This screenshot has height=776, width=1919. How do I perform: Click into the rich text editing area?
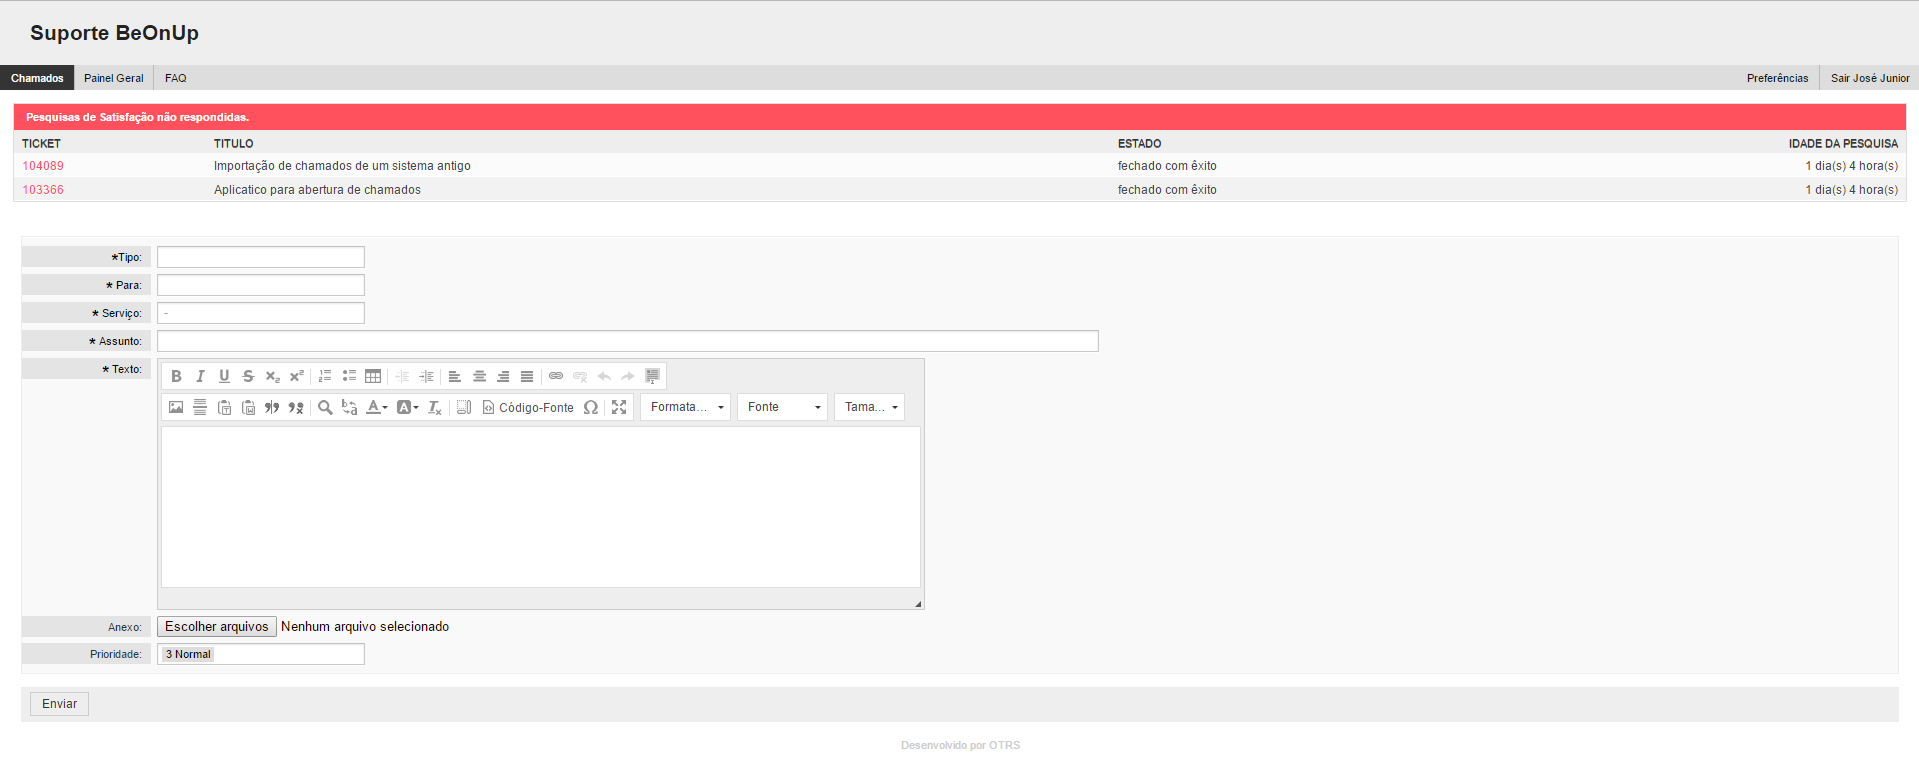tap(541, 507)
